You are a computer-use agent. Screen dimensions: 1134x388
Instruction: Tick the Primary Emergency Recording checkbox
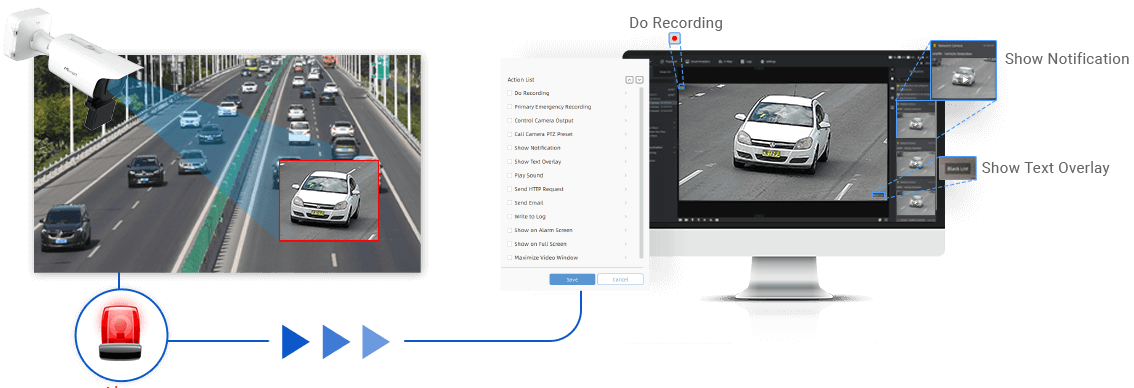tap(510, 107)
